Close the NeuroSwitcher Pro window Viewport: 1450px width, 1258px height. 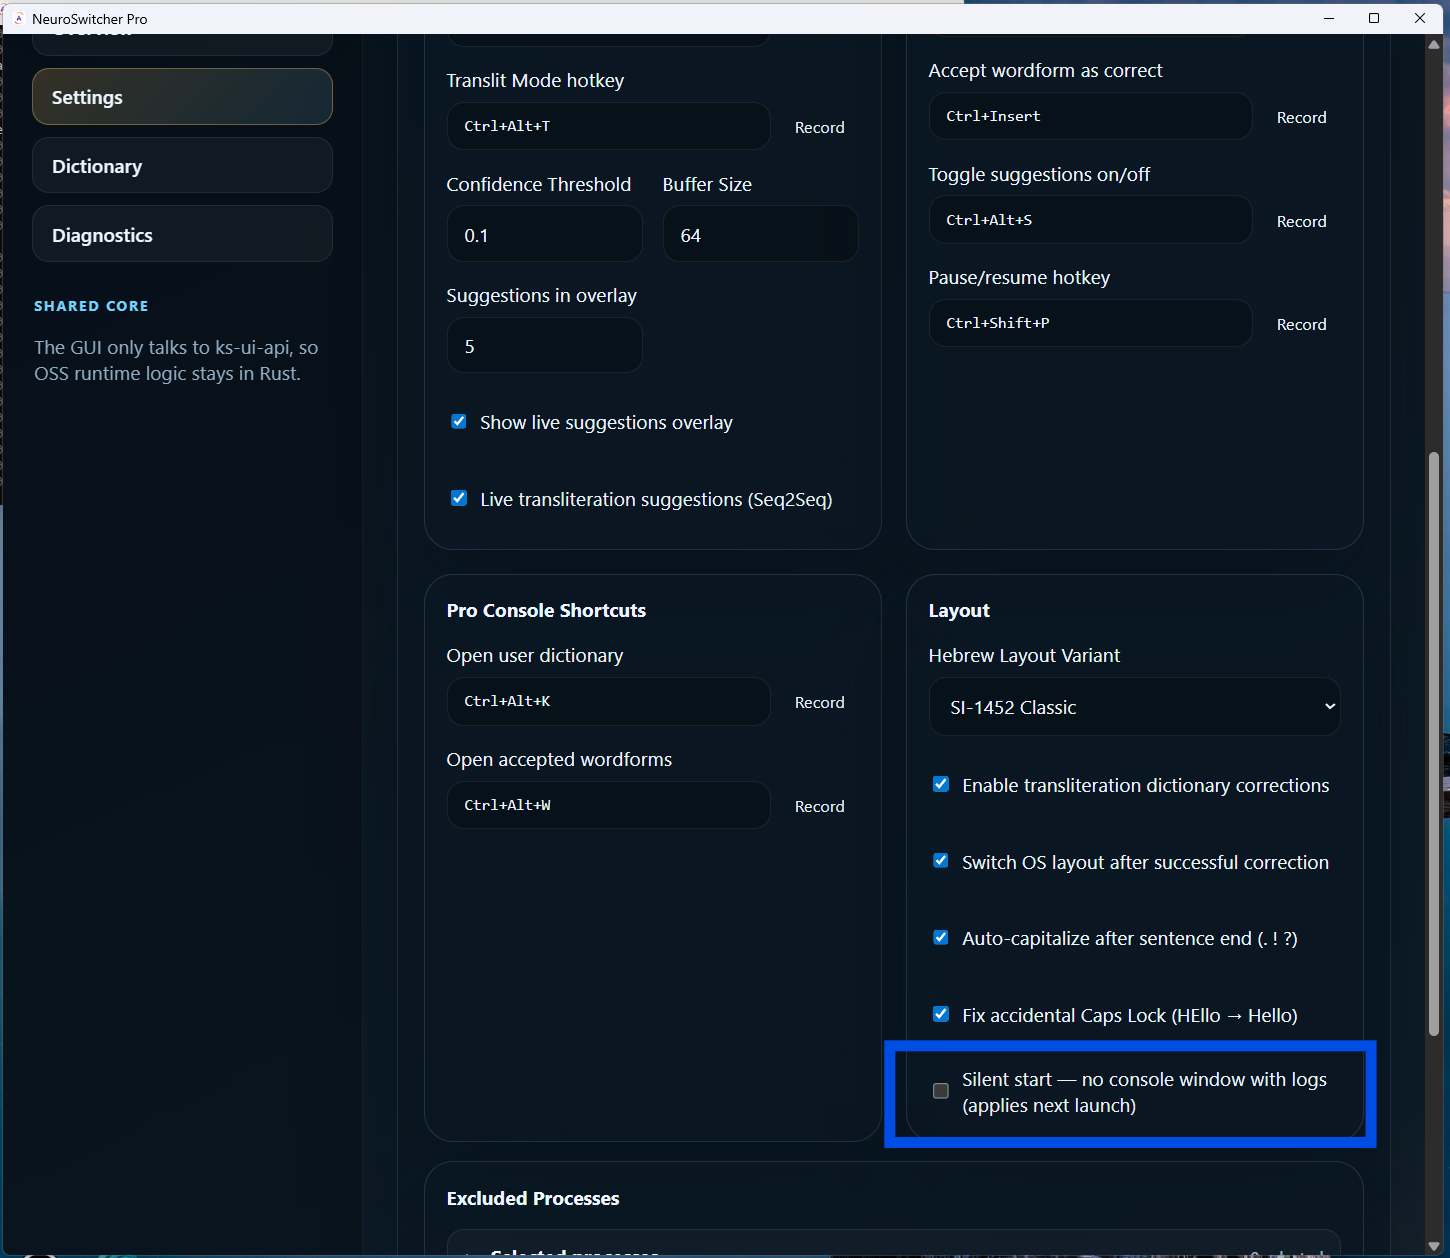pyautogui.click(x=1420, y=18)
